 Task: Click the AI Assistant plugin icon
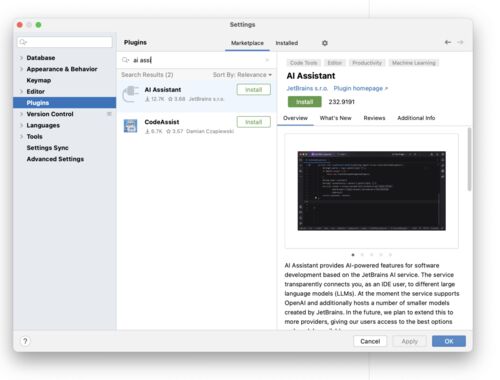coord(130,94)
